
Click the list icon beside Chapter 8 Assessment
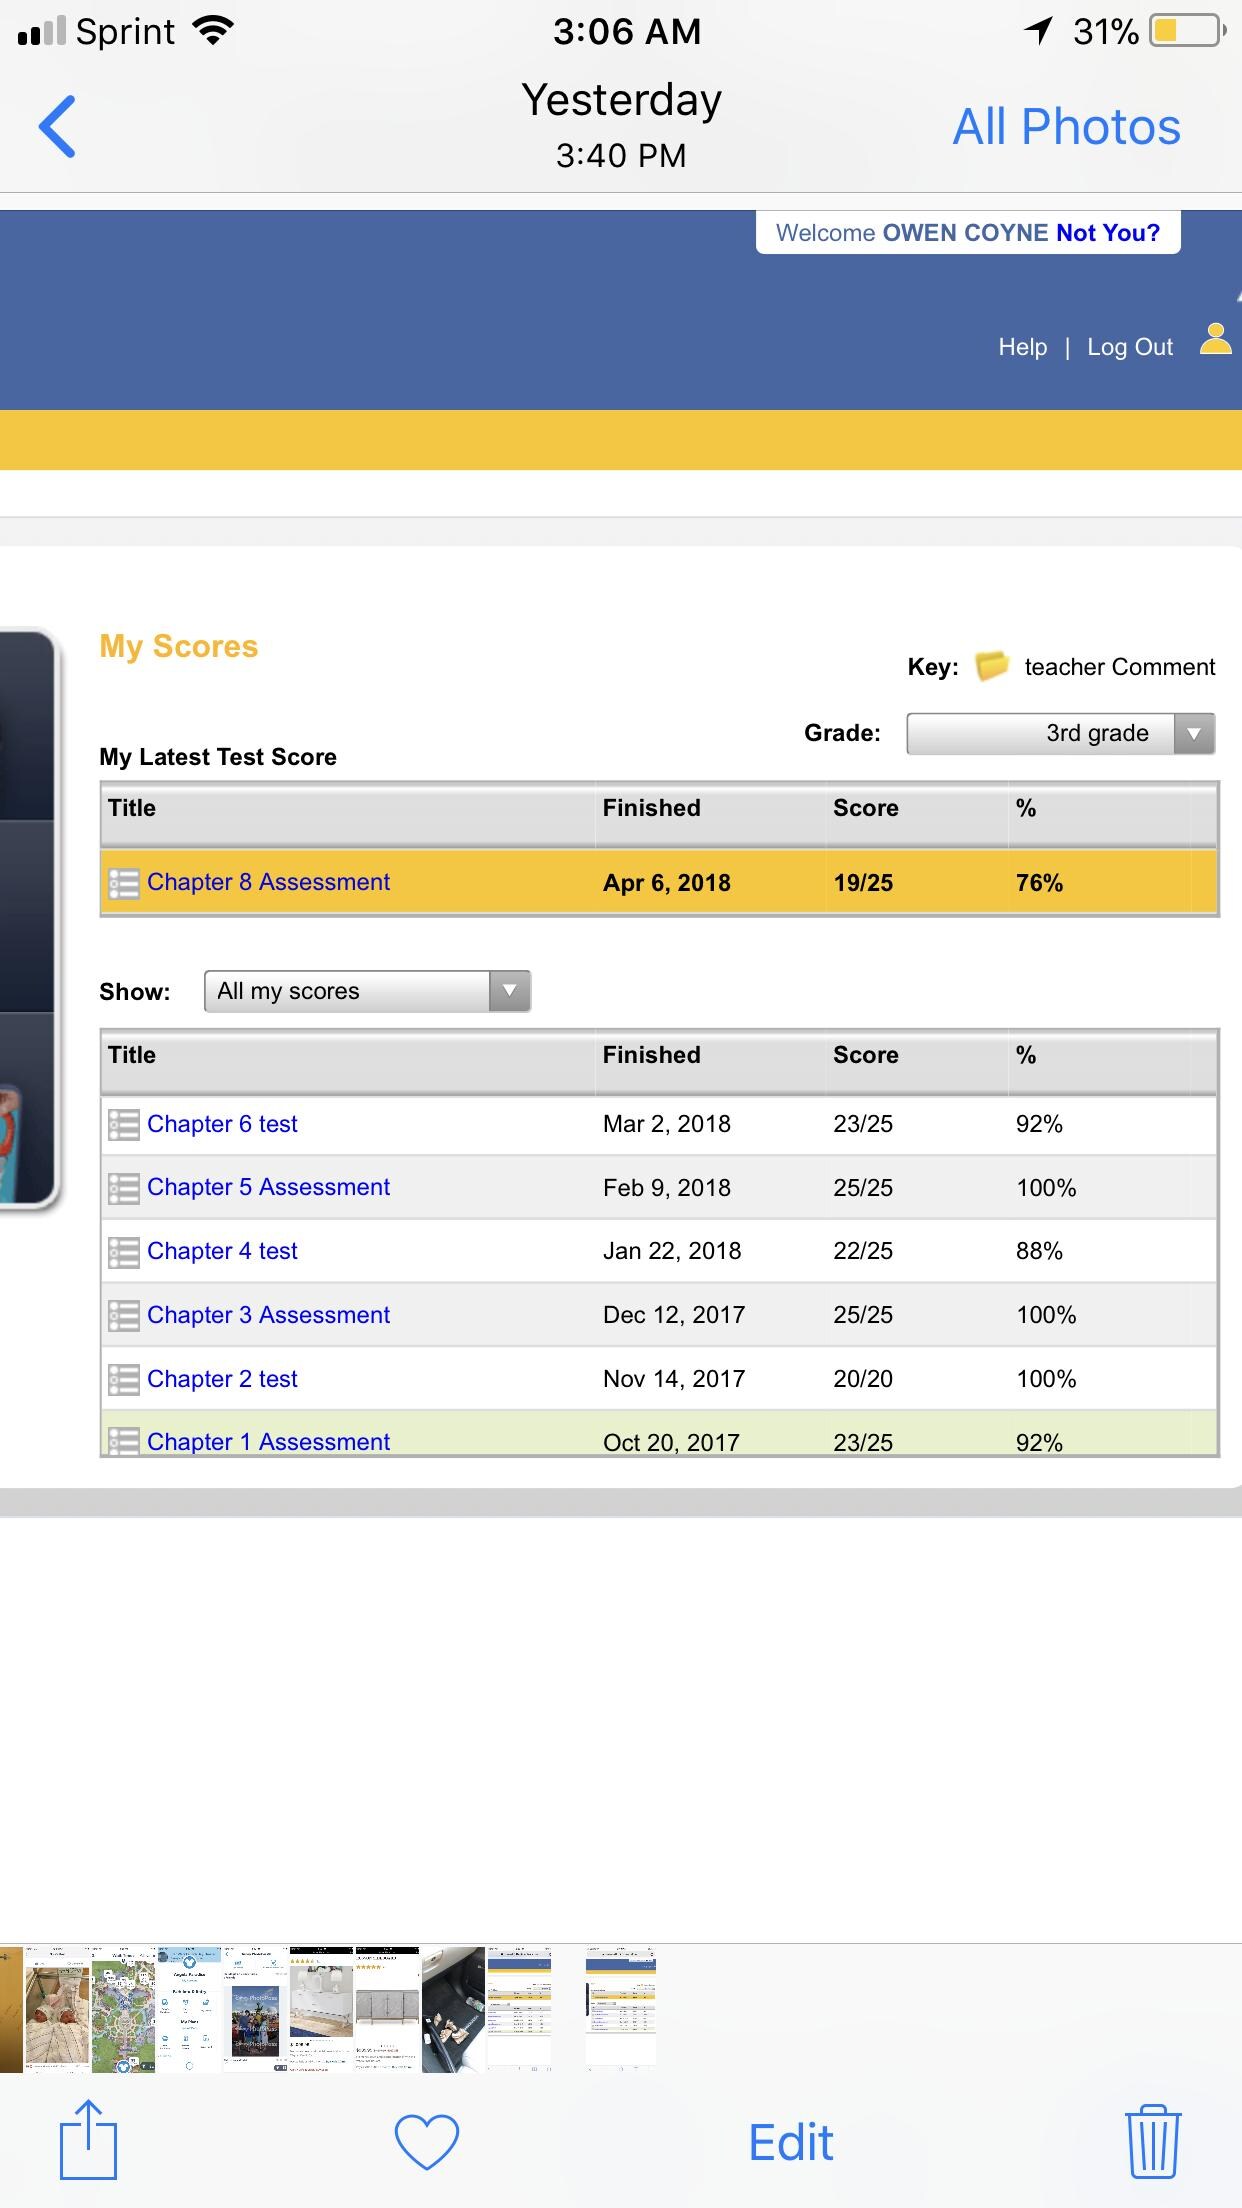(123, 883)
